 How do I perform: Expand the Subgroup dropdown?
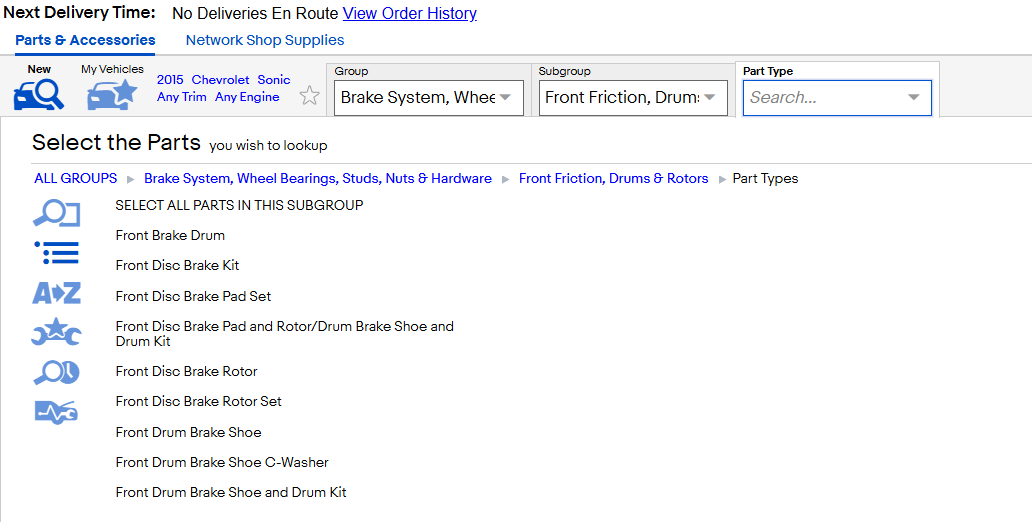click(633, 97)
